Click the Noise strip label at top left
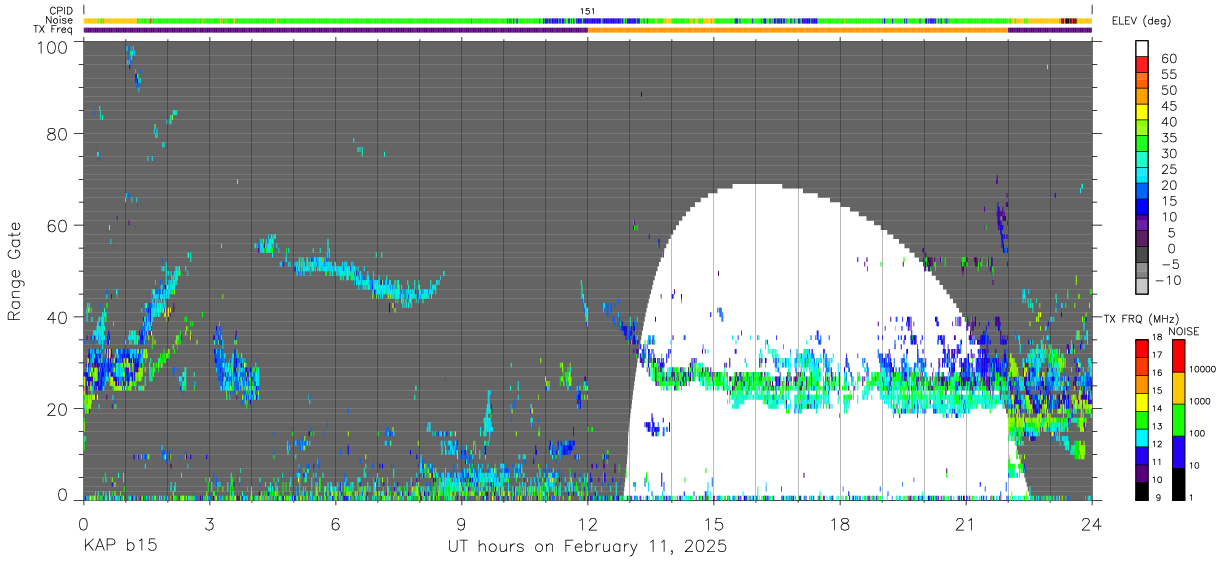The image size is (1228, 567). 60,20
